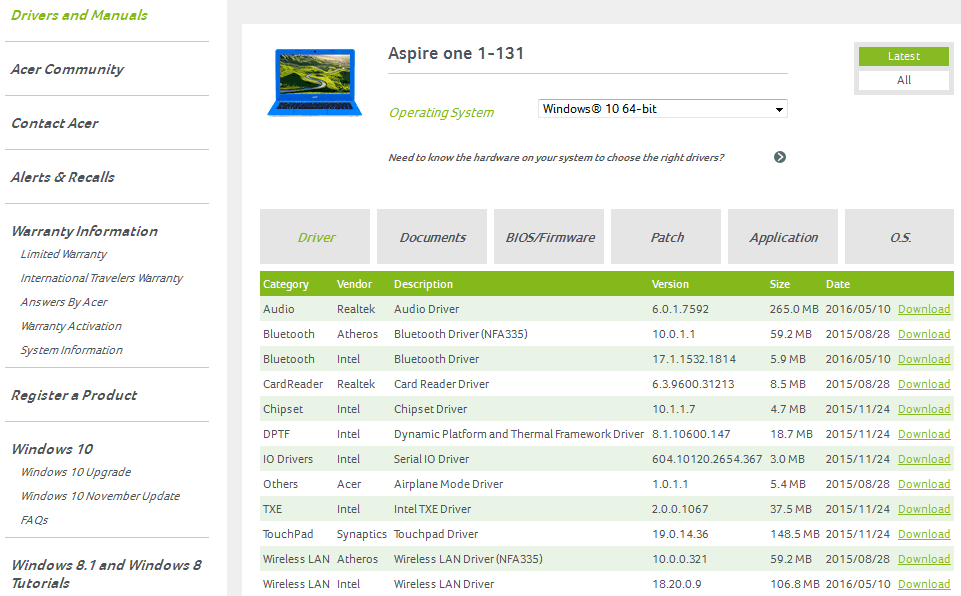Open System Information link

tap(72, 350)
